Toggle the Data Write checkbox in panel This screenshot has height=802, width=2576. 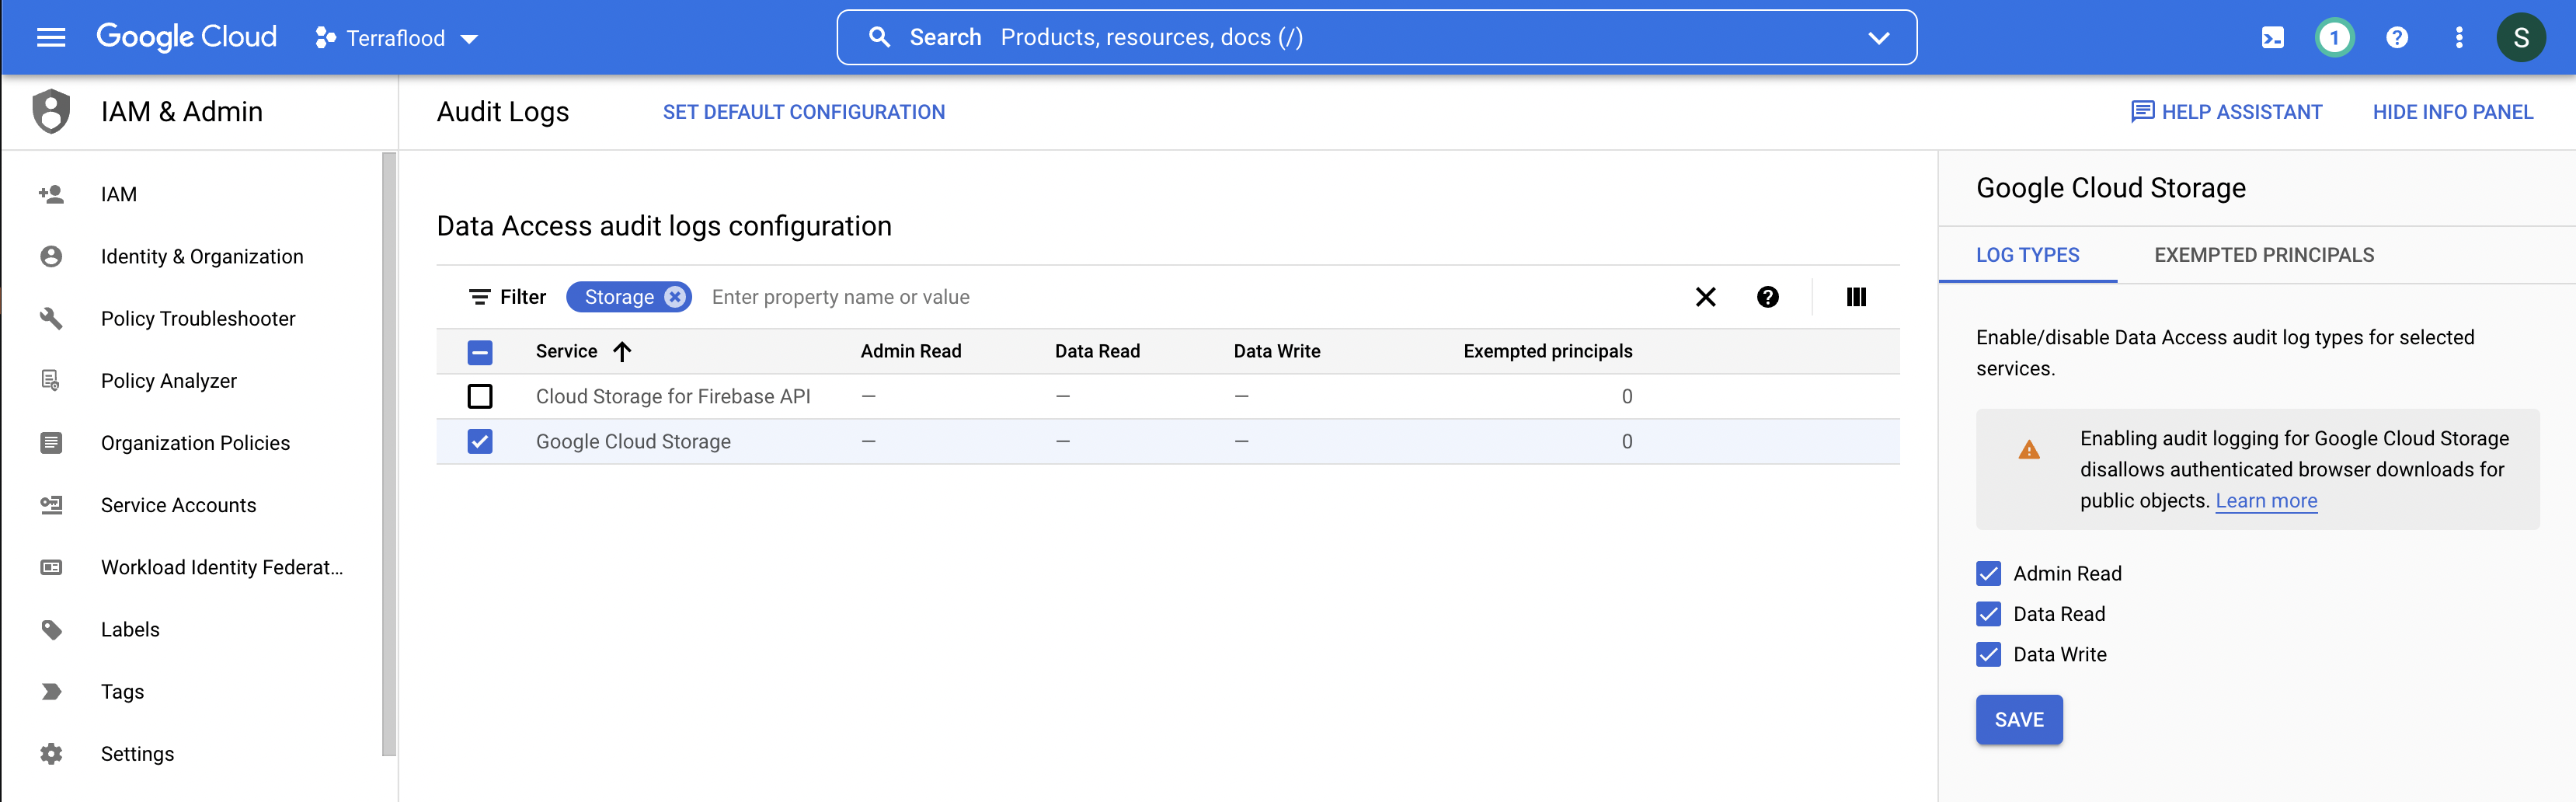point(1988,655)
